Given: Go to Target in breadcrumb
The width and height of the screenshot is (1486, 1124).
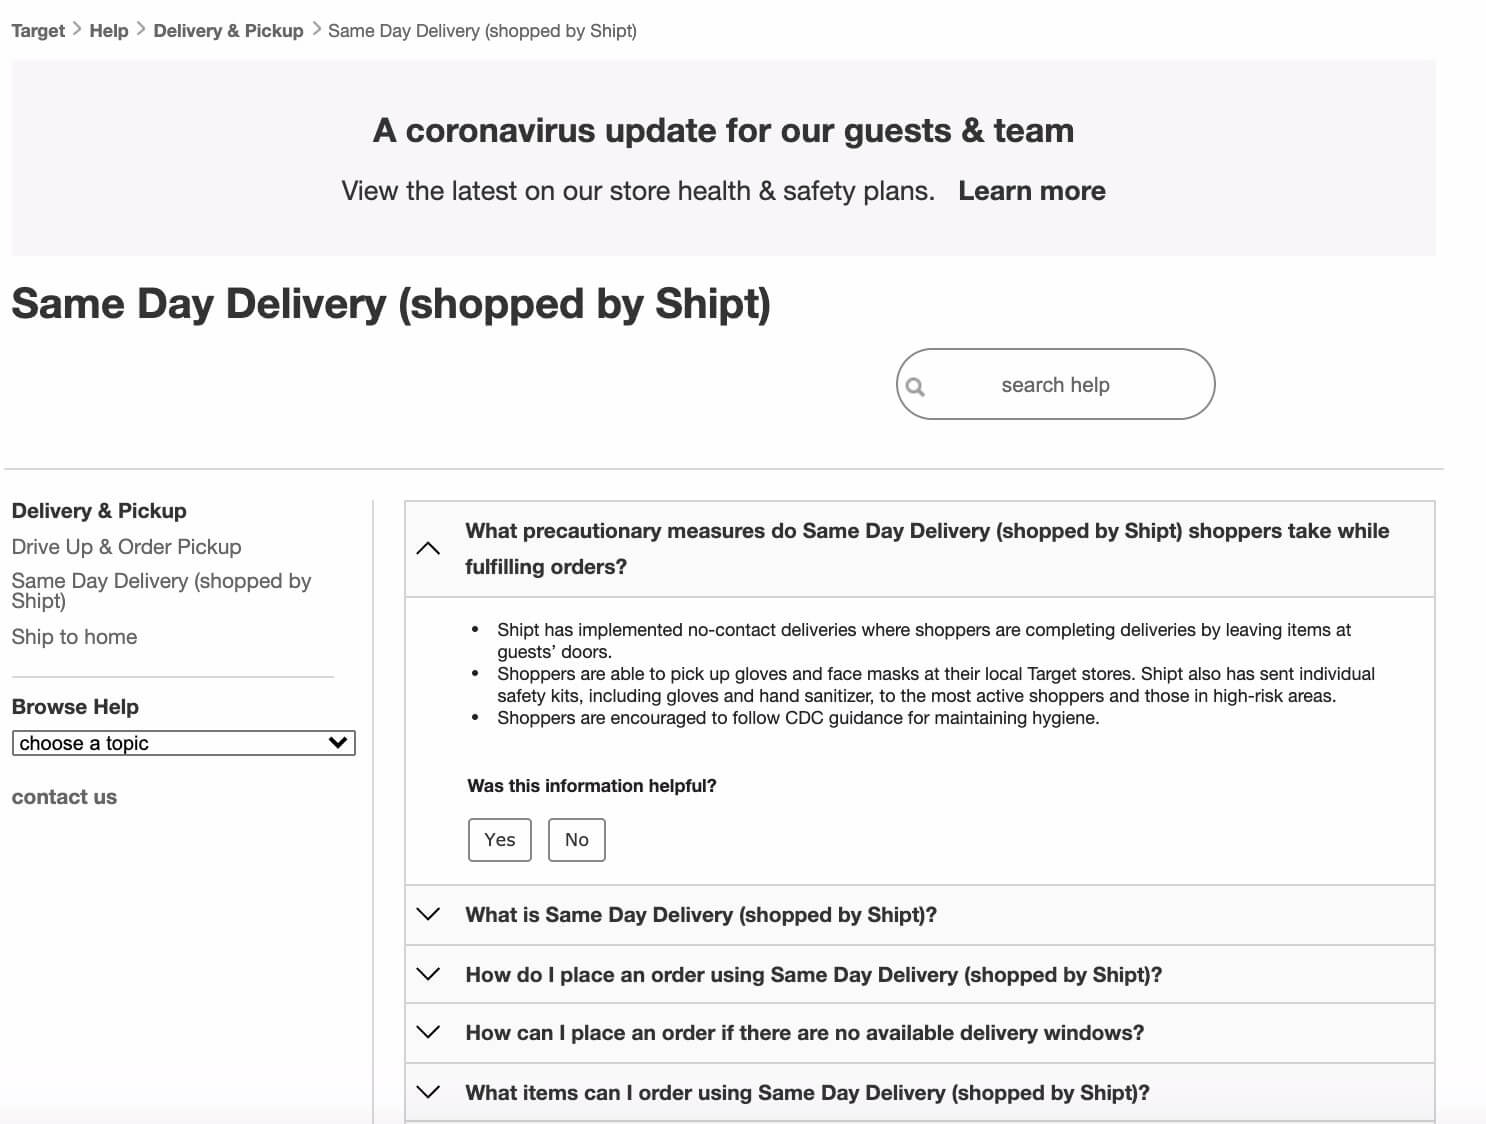Looking at the screenshot, I should point(38,31).
